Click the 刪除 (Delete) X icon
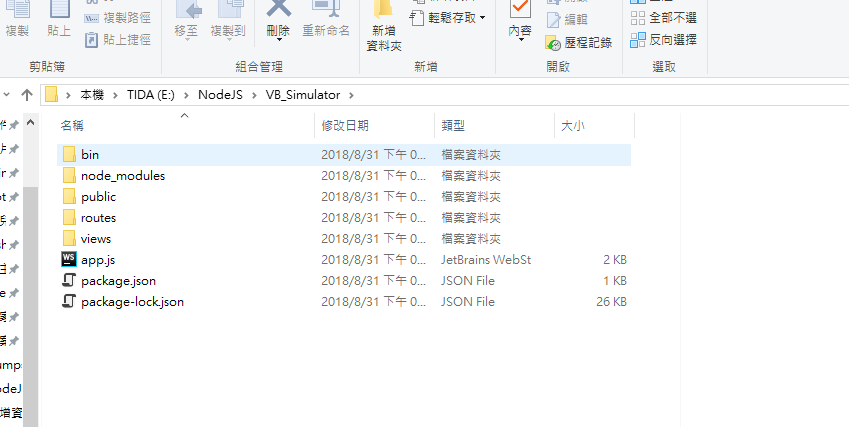The height and width of the screenshot is (427, 849). (x=279, y=8)
